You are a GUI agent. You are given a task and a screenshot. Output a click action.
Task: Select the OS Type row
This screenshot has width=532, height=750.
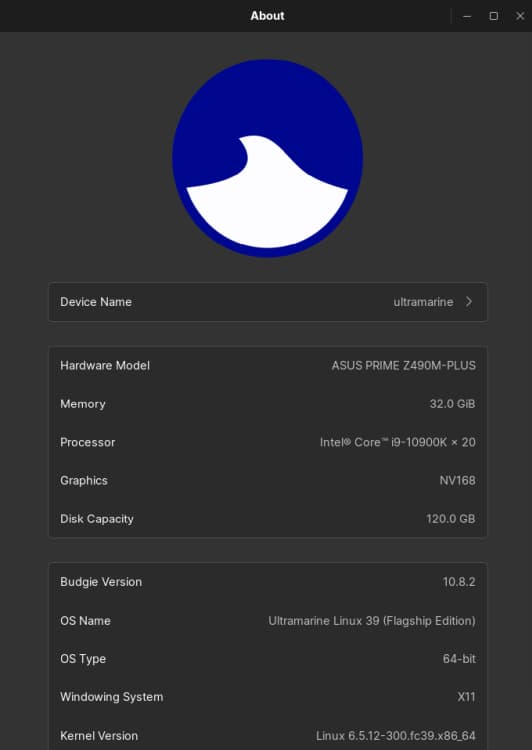[268, 659]
